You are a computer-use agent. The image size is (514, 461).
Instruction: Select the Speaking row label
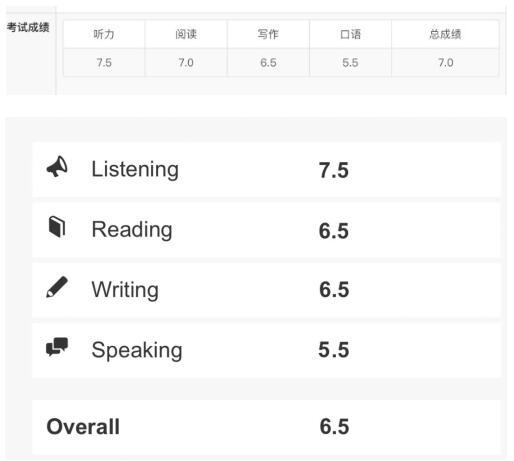point(137,350)
